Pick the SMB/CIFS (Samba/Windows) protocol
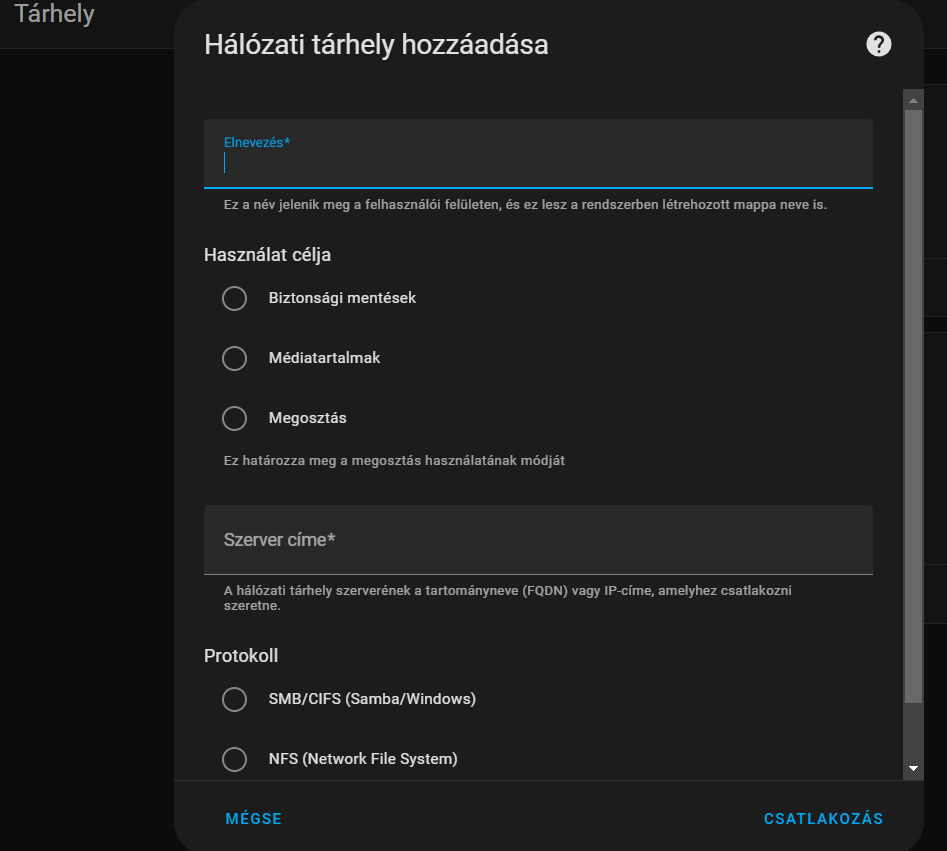Screen dimensions: 947x851 click(234, 699)
